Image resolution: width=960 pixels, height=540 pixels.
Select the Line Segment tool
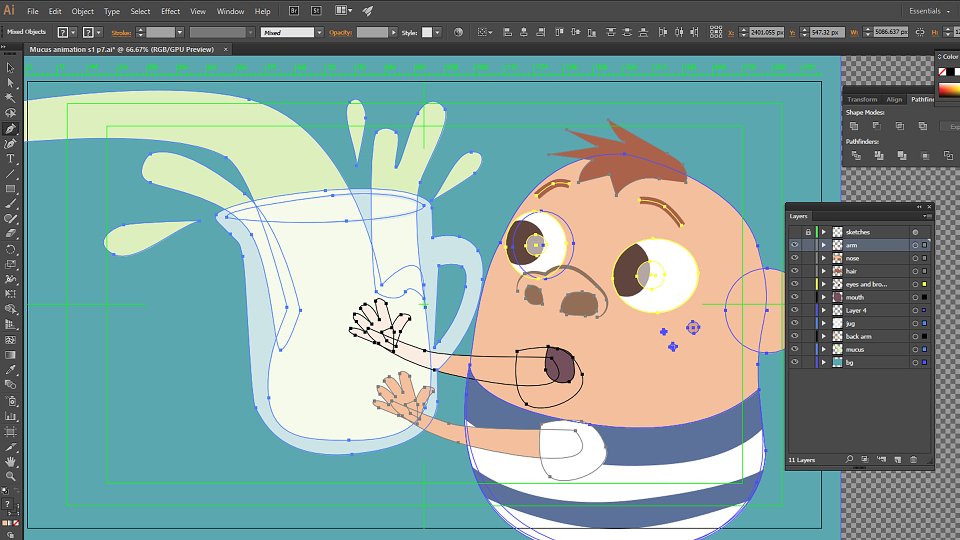10,174
